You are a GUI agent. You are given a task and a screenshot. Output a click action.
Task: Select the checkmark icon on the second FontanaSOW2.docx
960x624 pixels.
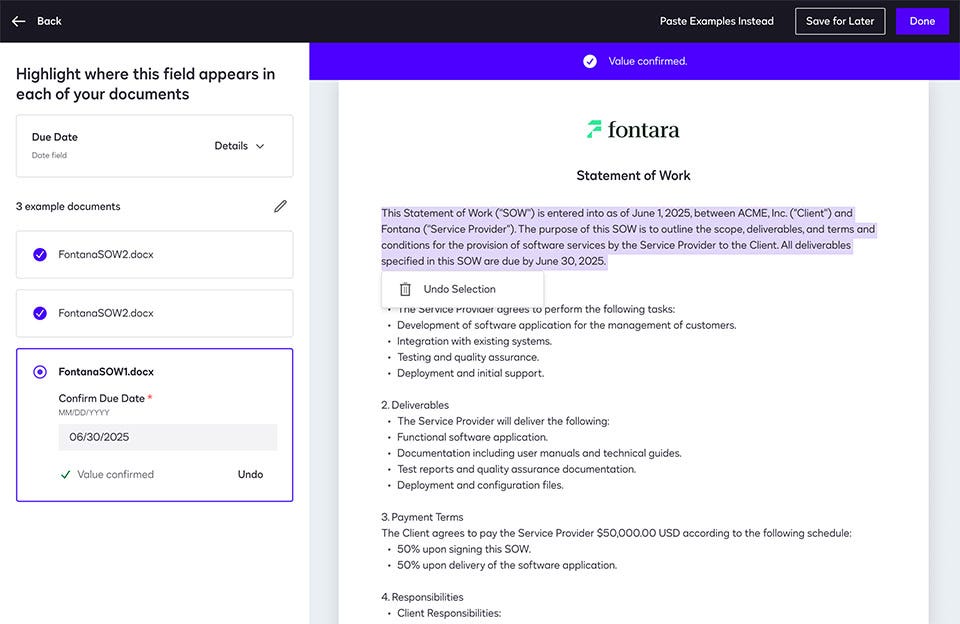39,313
